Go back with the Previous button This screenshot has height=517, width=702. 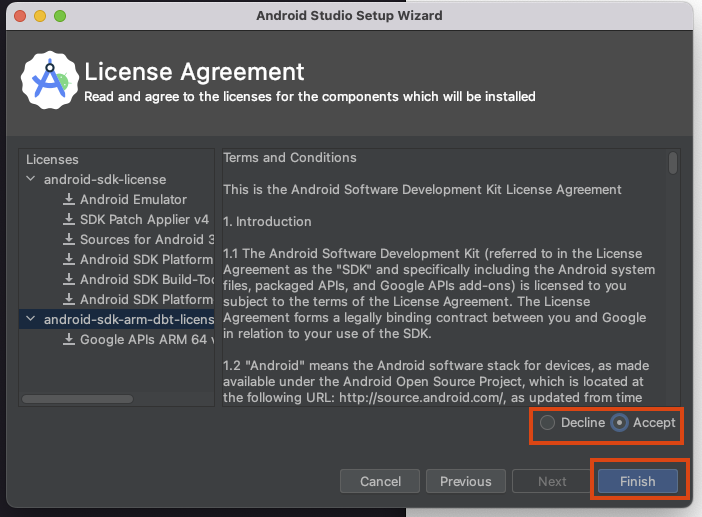(466, 481)
